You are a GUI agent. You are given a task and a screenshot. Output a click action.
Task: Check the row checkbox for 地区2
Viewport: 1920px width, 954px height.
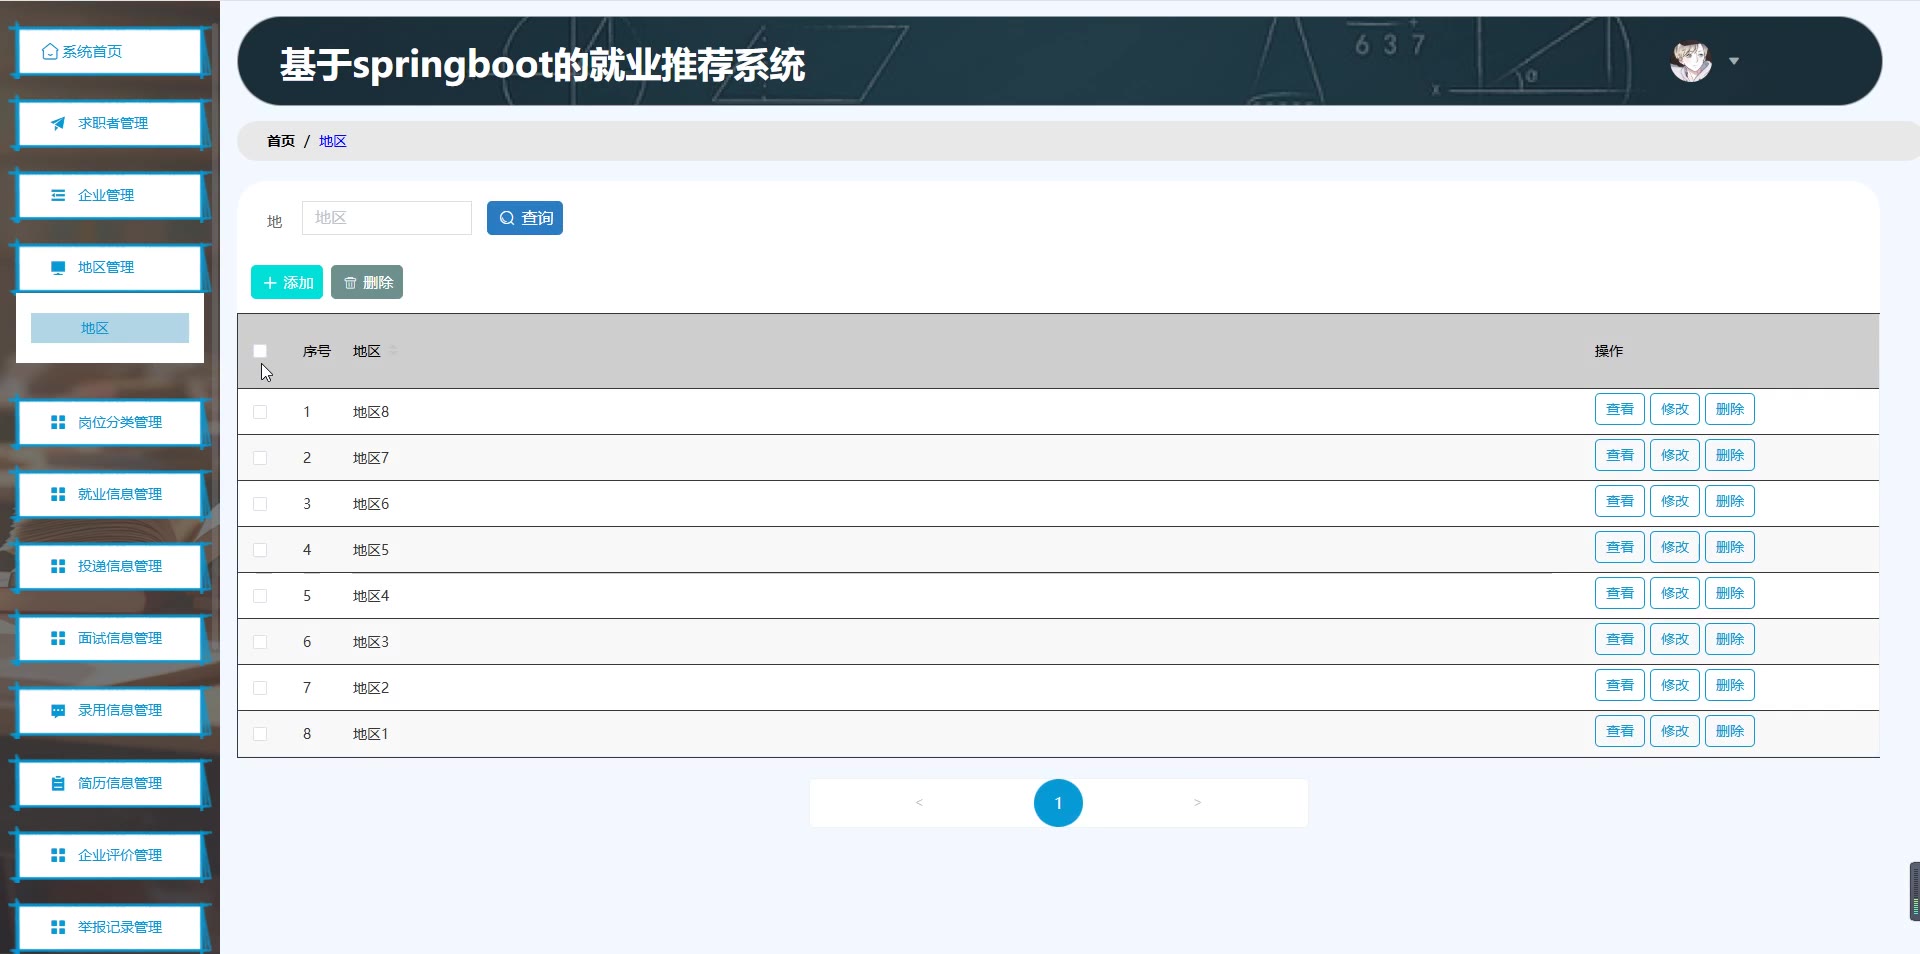pos(260,688)
